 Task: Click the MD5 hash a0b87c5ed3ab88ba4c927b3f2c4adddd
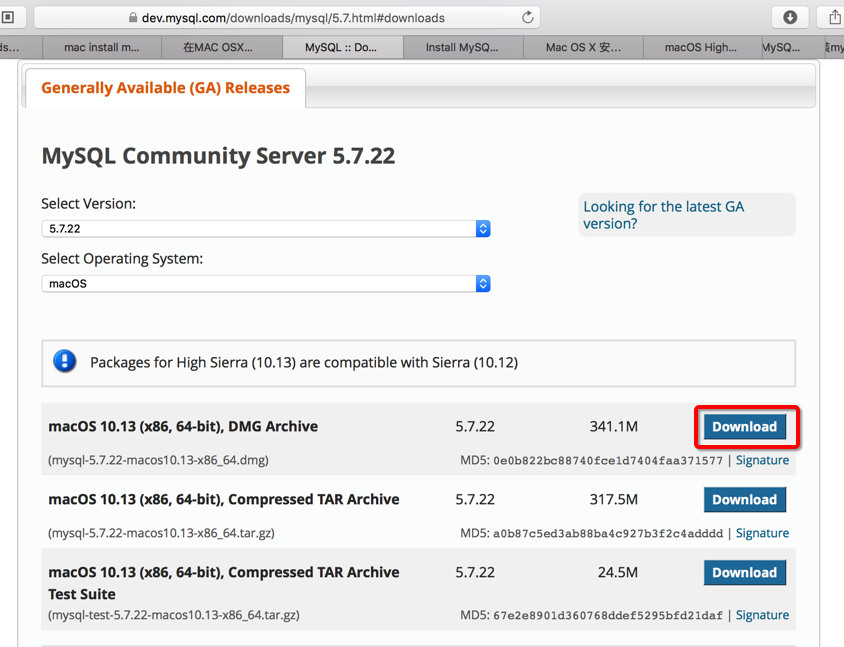[x=608, y=533]
